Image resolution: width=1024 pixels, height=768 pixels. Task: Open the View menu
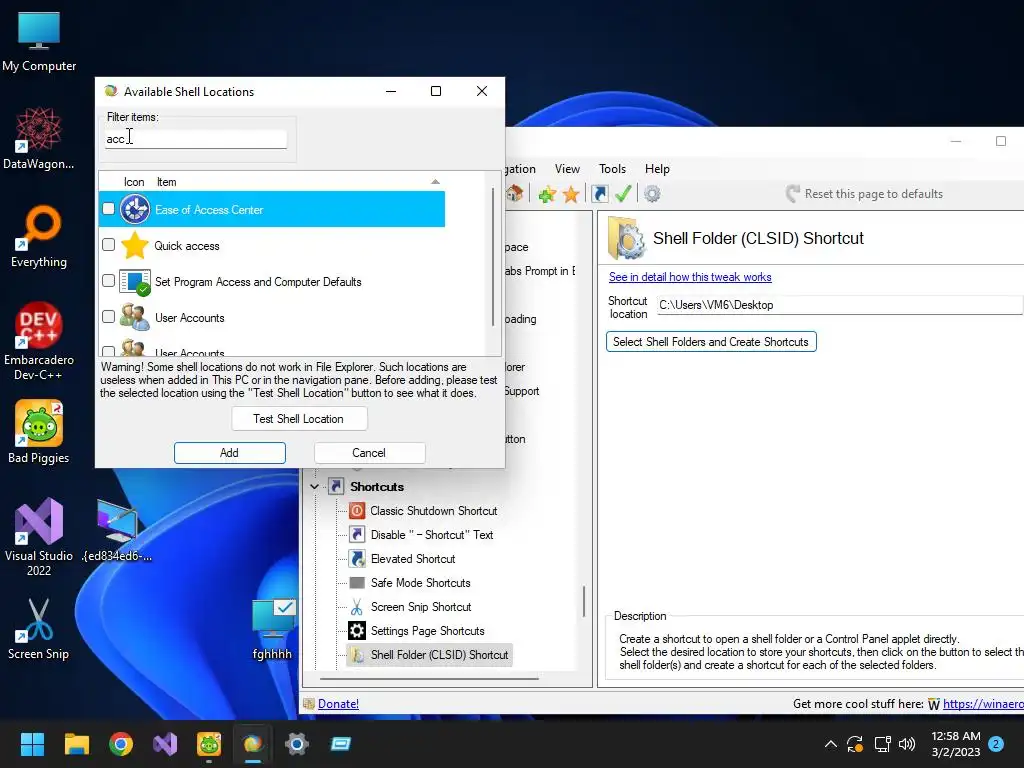[x=567, y=168]
